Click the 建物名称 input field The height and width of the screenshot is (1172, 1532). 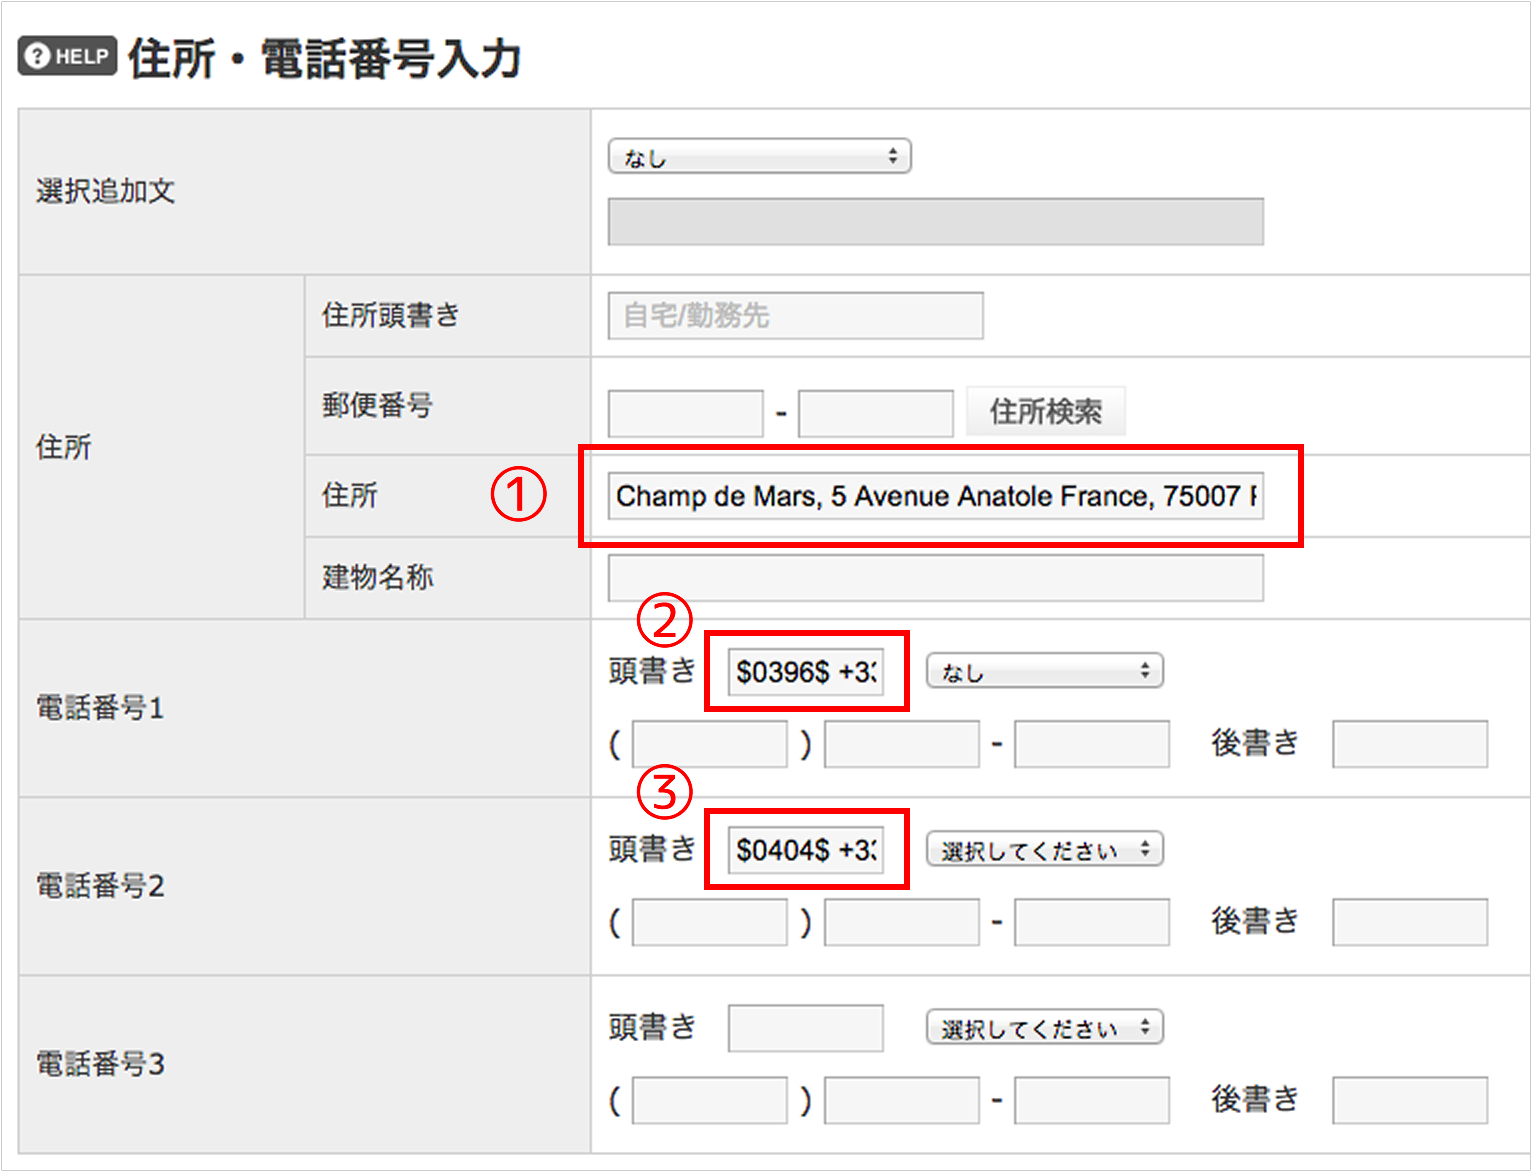[935, 578]
